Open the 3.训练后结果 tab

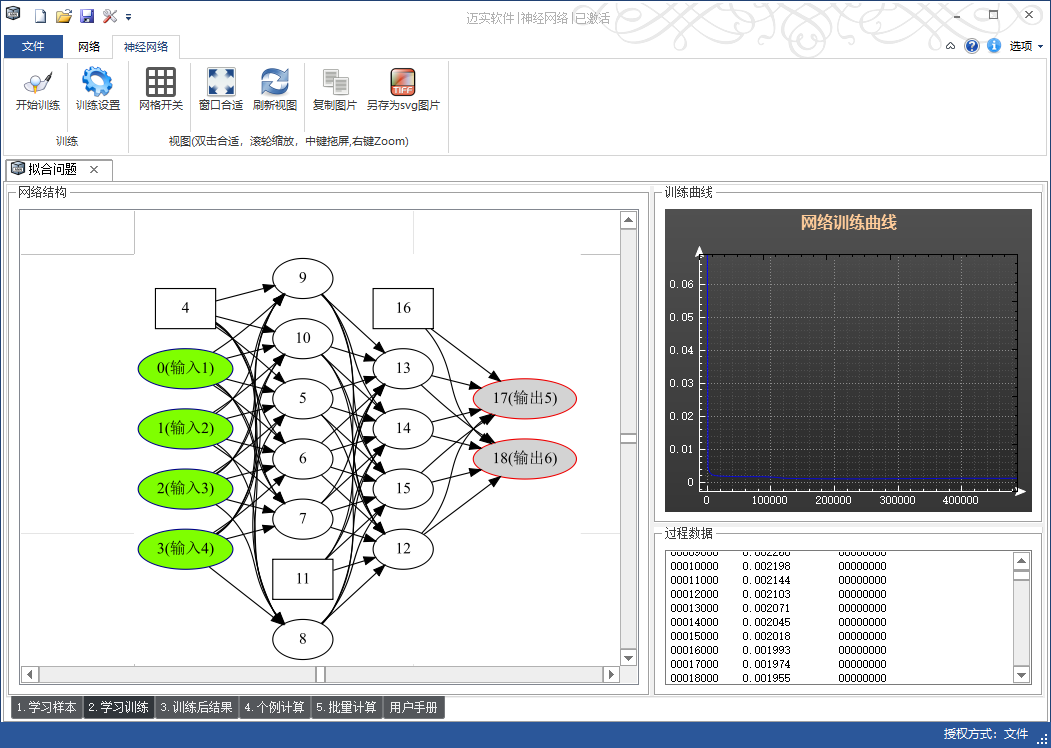click(197, 708)
